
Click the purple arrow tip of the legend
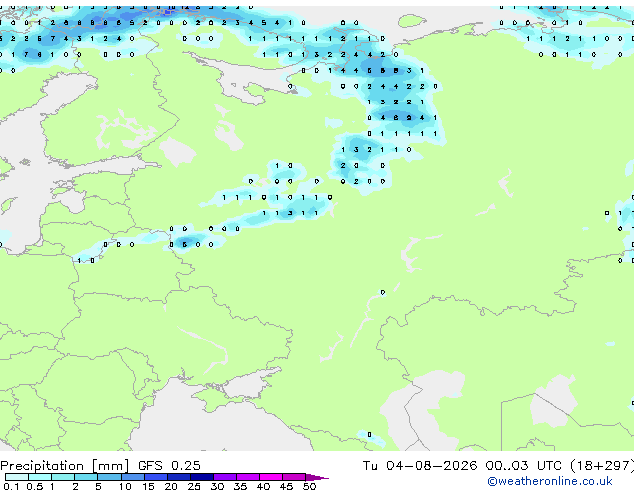point(317,477)
